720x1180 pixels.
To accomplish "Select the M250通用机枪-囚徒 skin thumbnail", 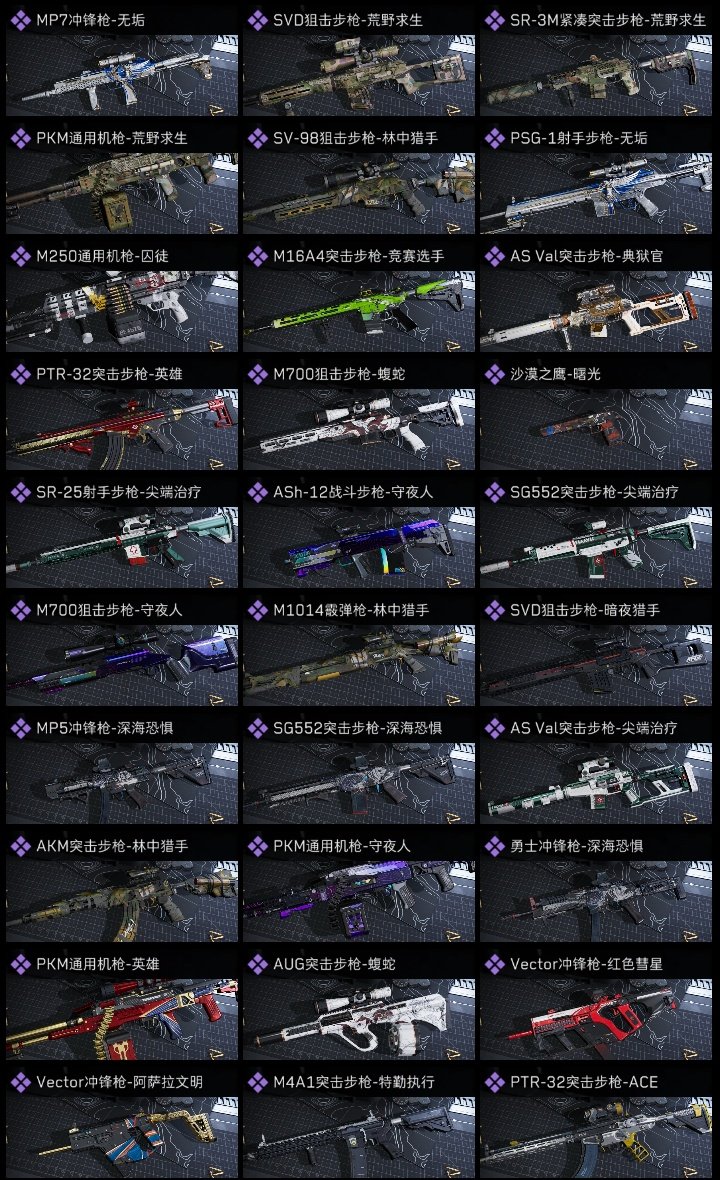I will coord(122,312).
